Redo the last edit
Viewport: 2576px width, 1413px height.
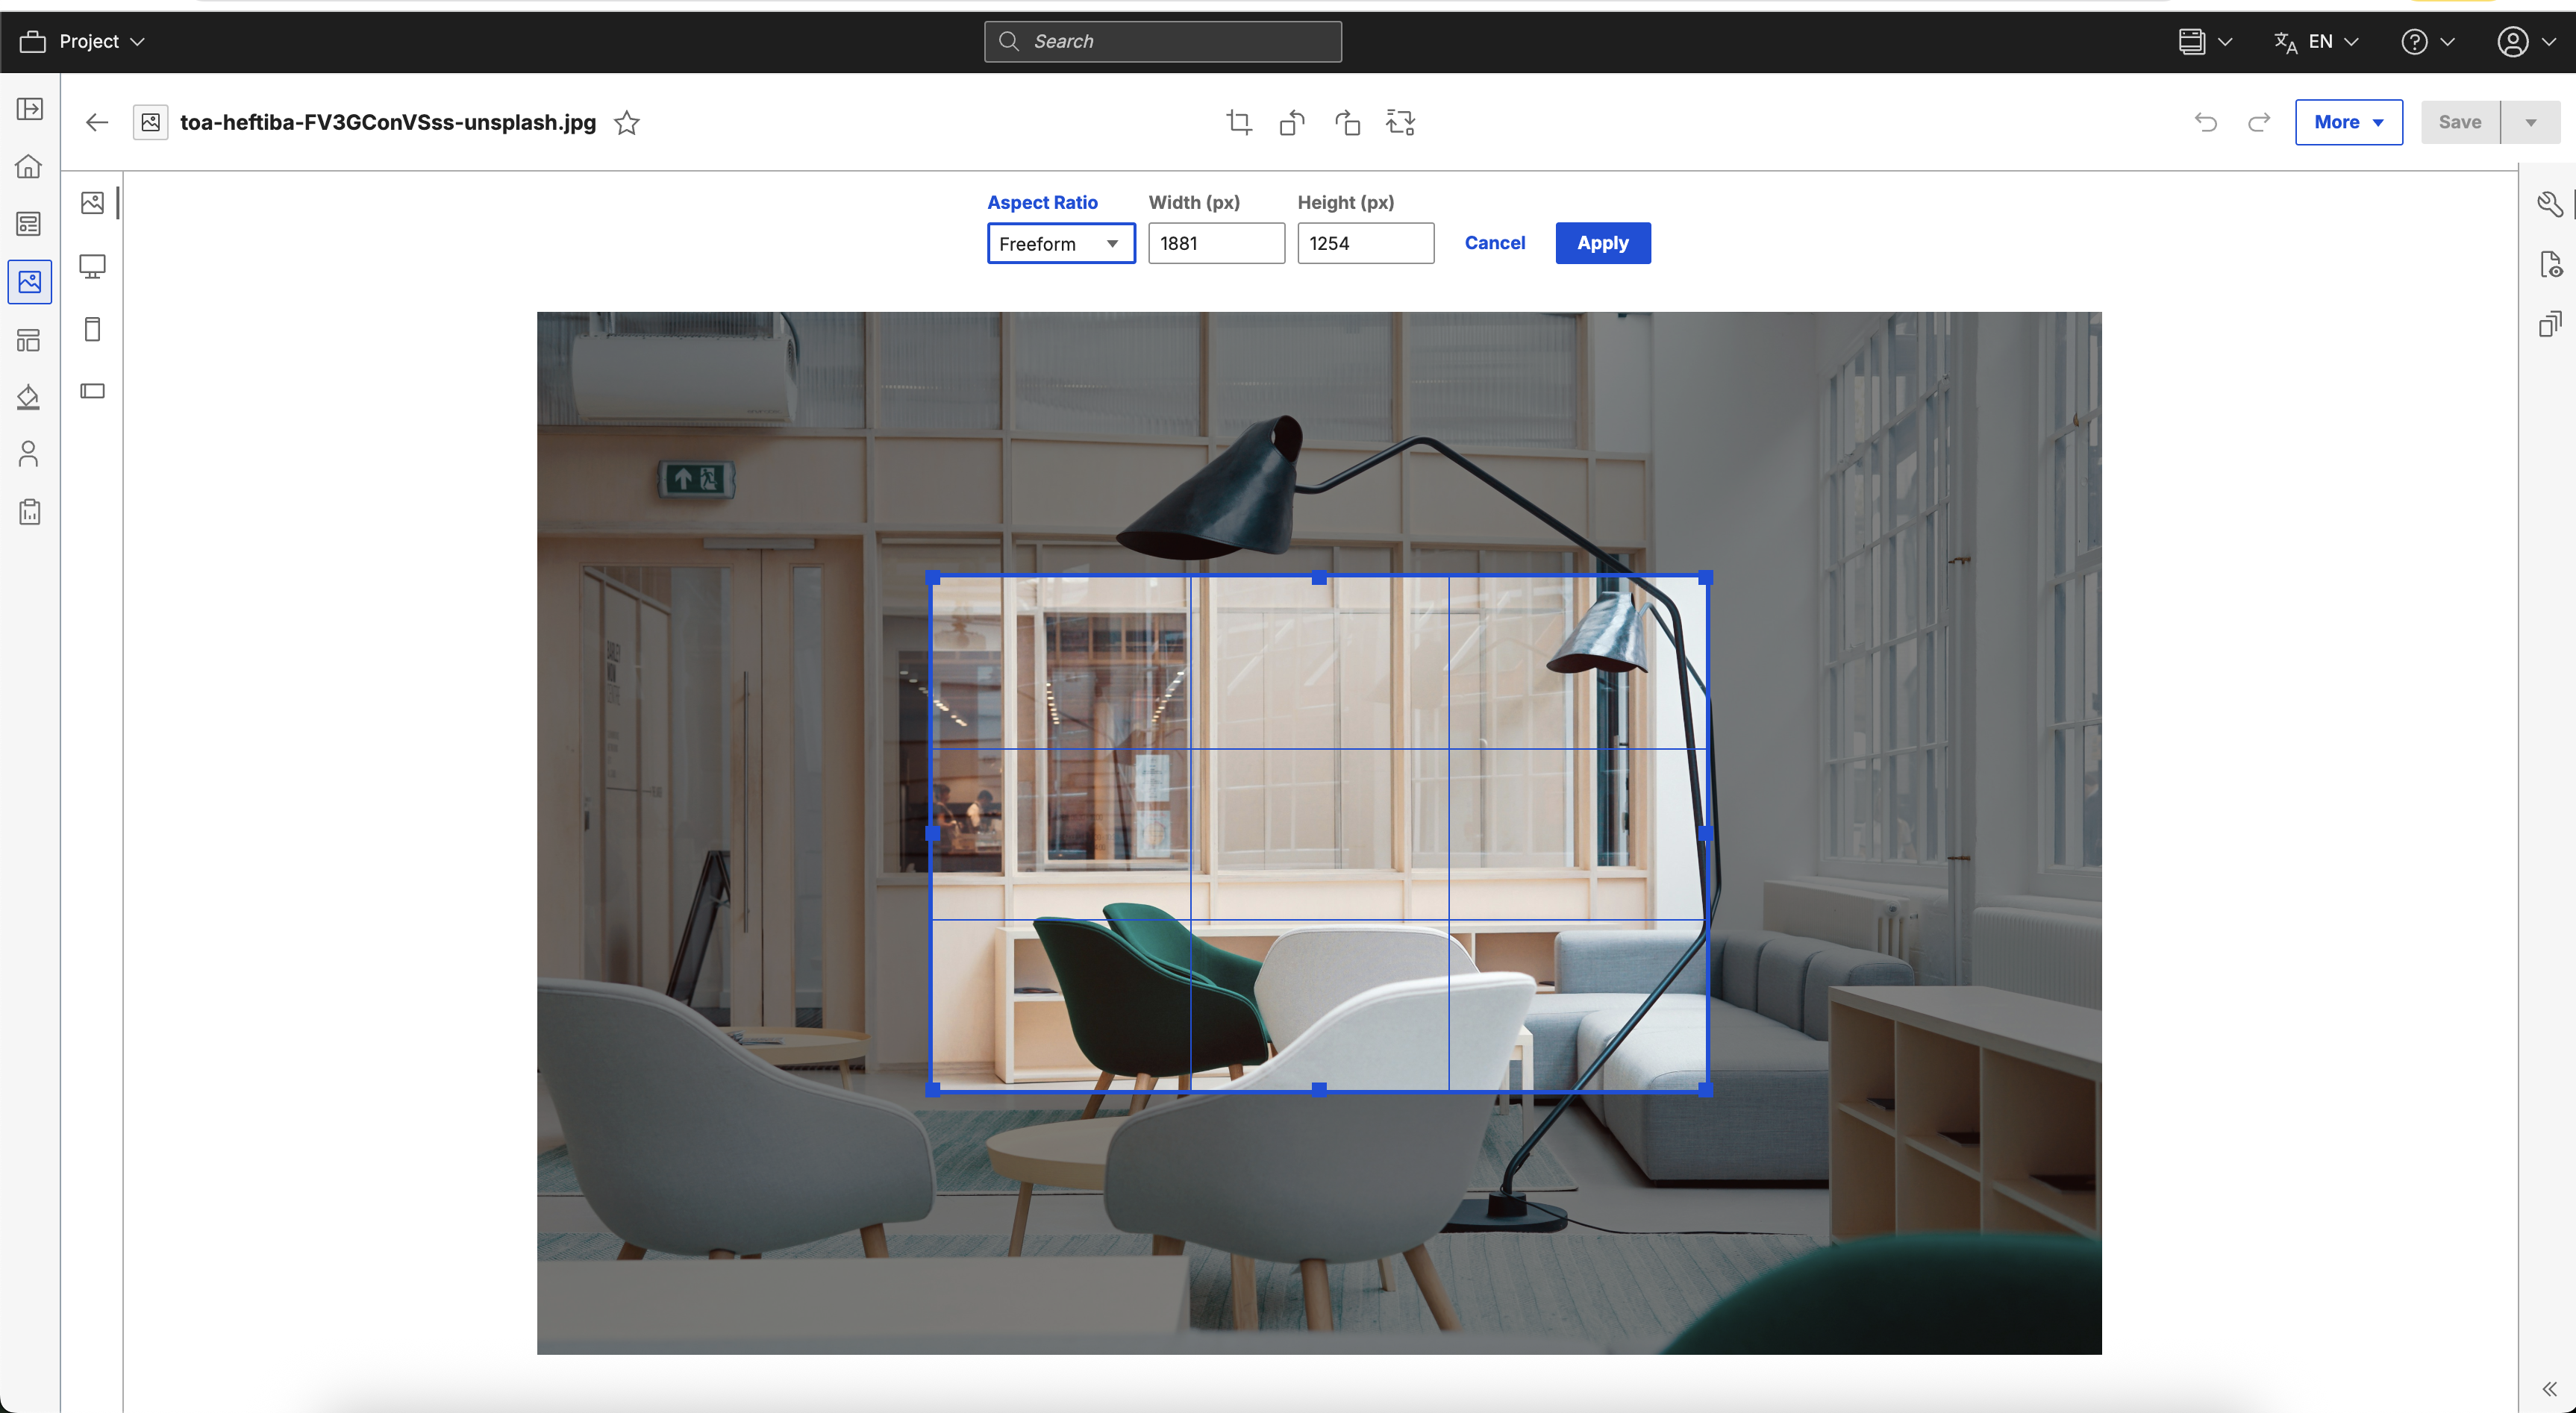click(x=2259, y=122)
